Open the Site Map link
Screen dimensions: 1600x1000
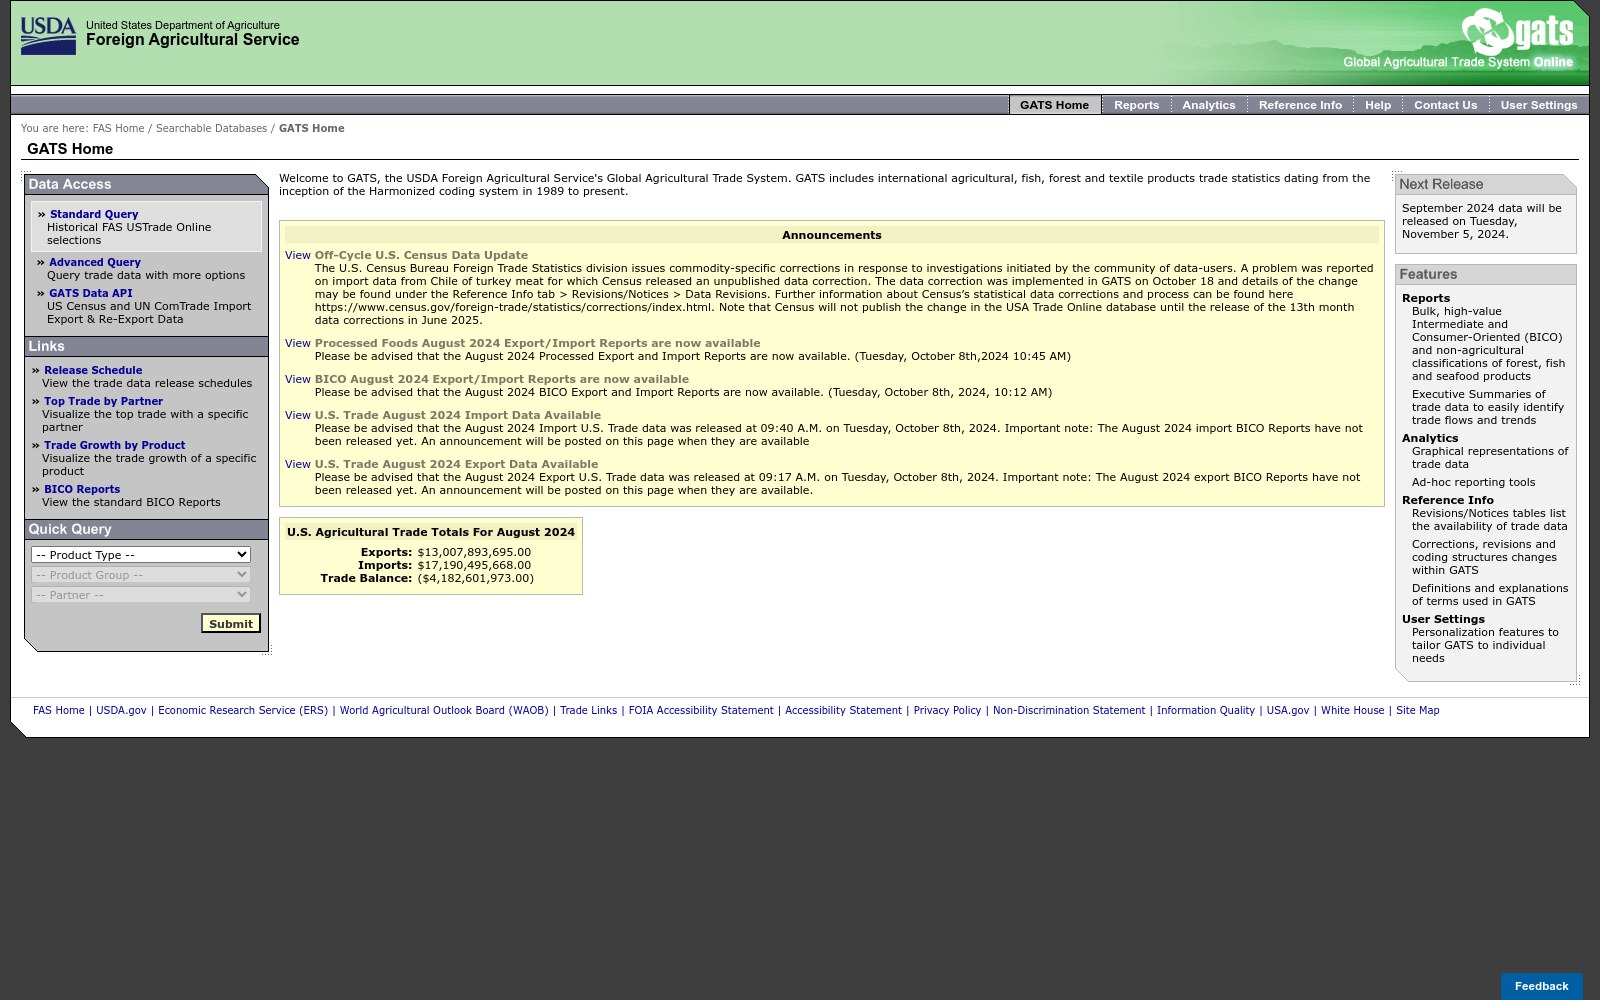(x=1417, y=711)
